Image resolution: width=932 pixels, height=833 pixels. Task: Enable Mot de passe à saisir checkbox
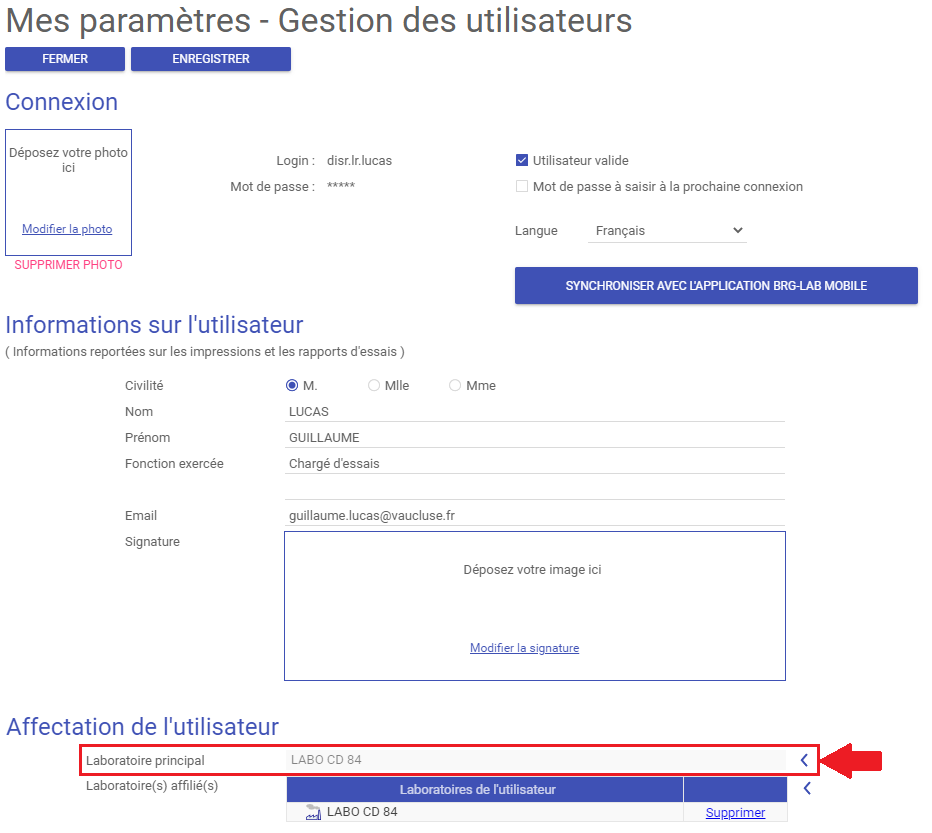tap(522, 186)
